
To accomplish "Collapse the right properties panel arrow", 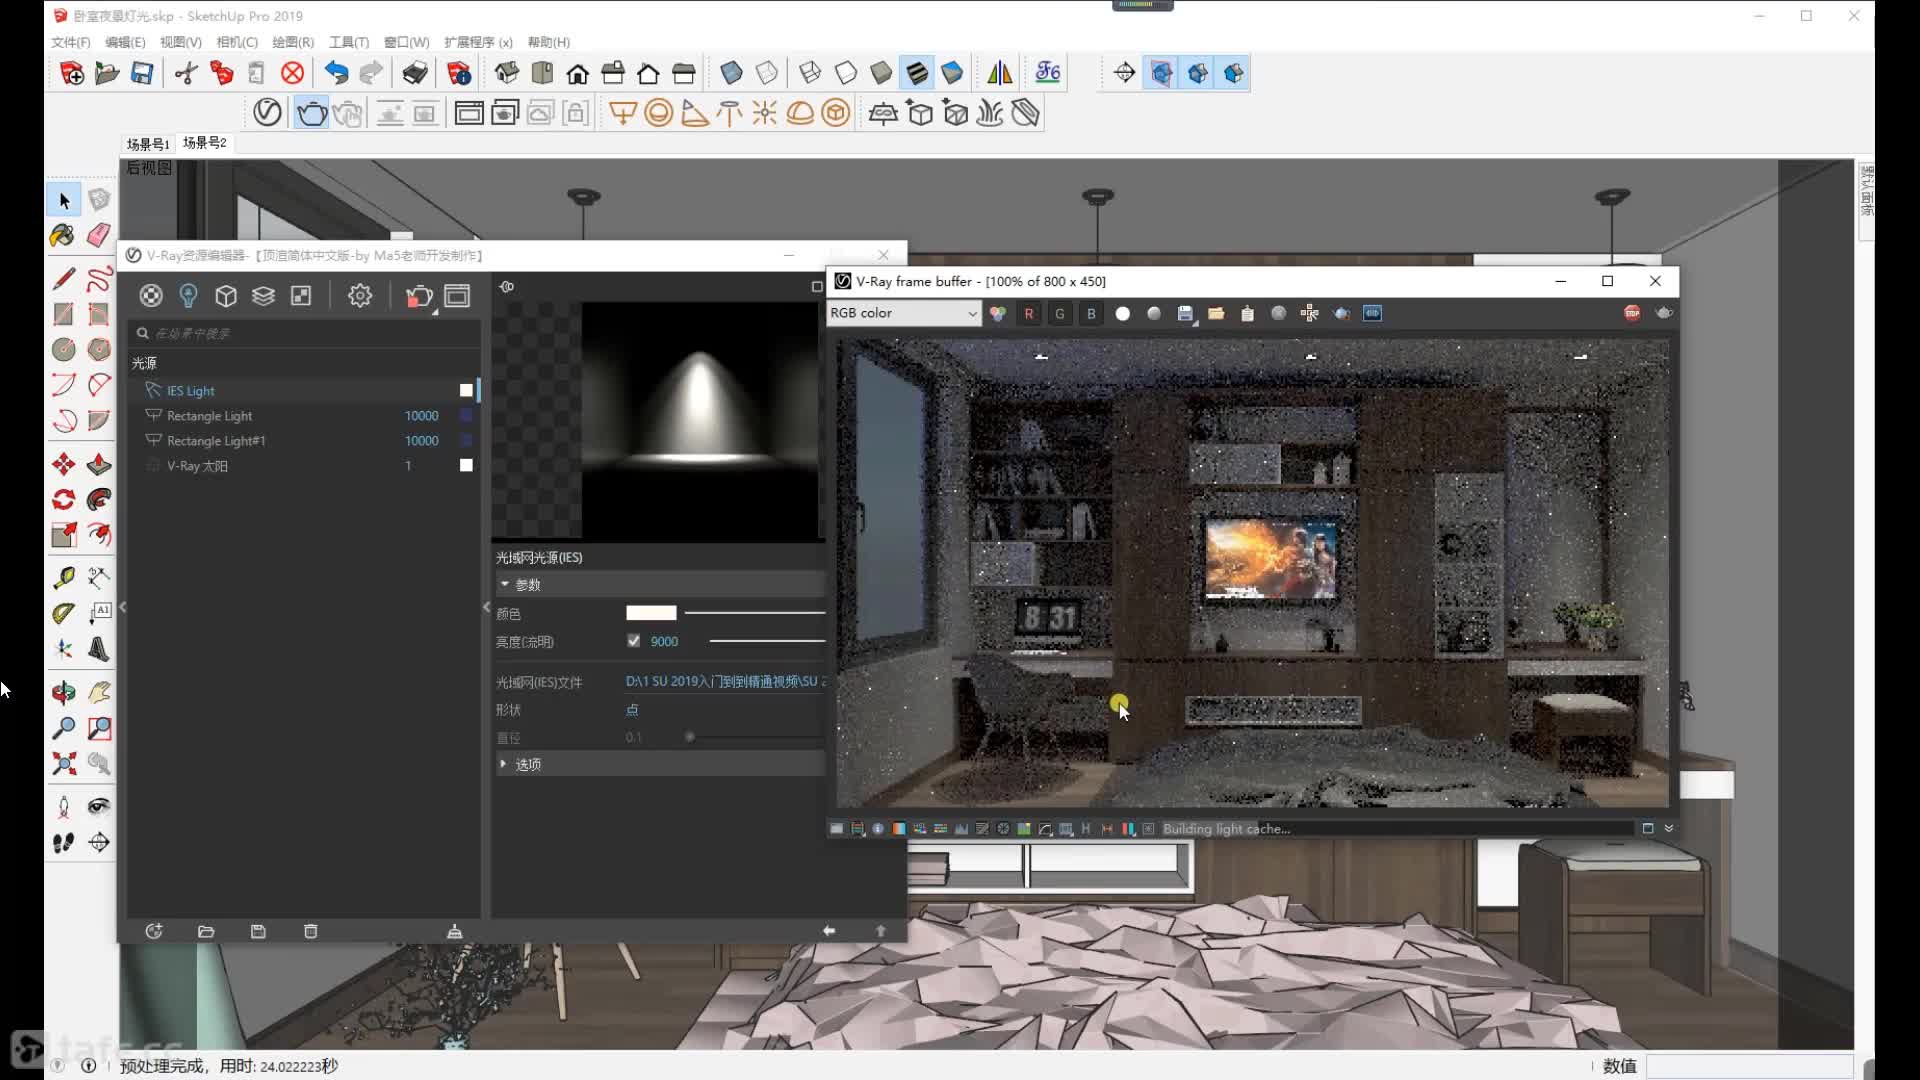I will click(486, 606).
